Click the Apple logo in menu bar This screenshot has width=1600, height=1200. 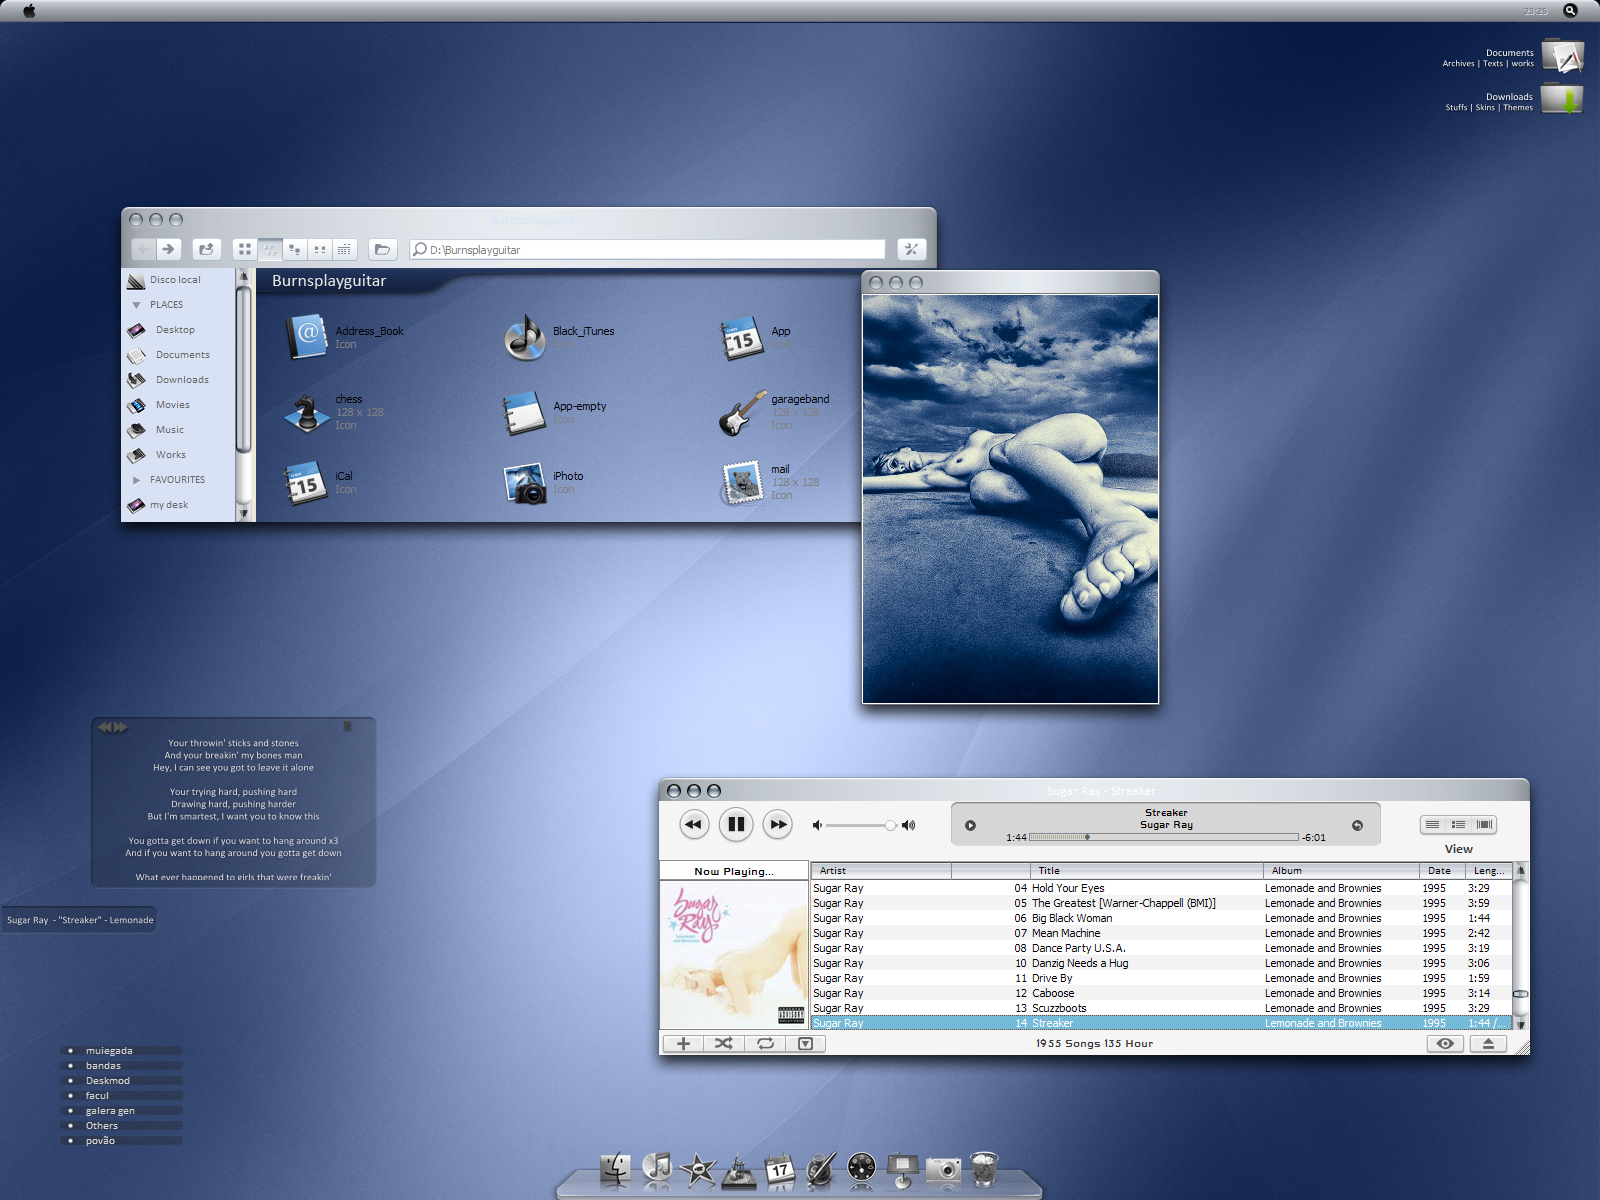pos(29,10)
